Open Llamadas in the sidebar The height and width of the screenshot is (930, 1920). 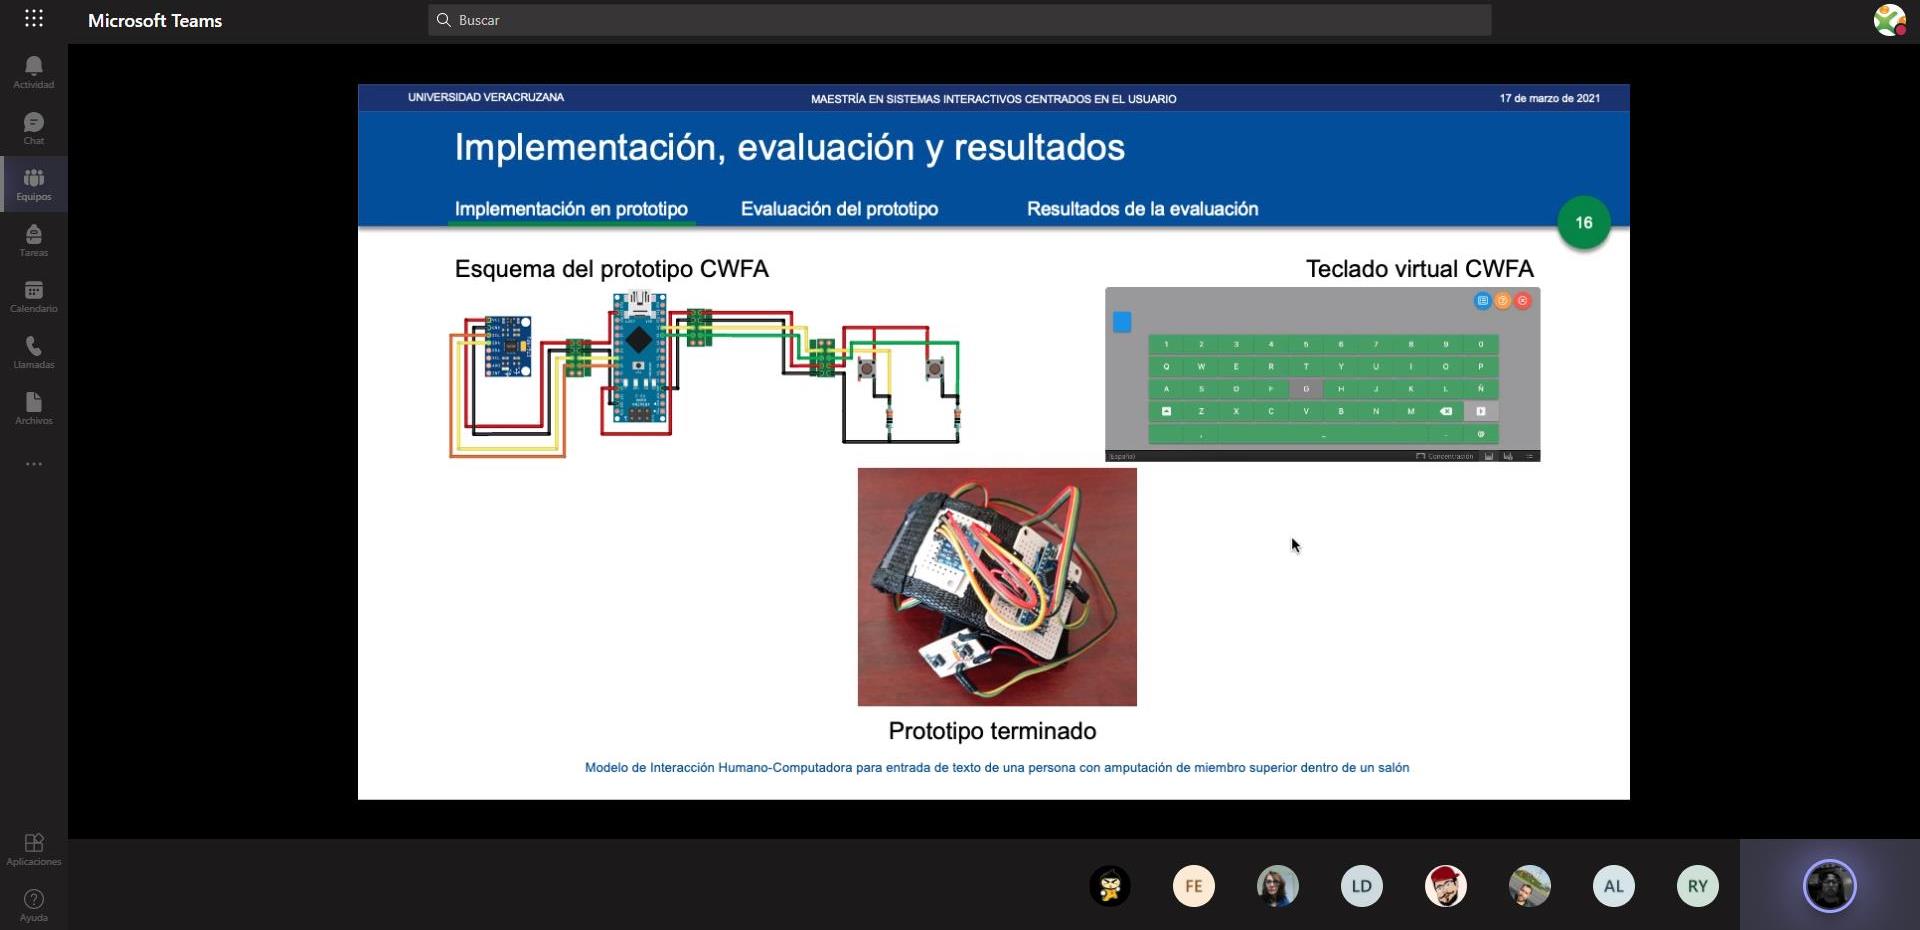(x=33, y=352)
